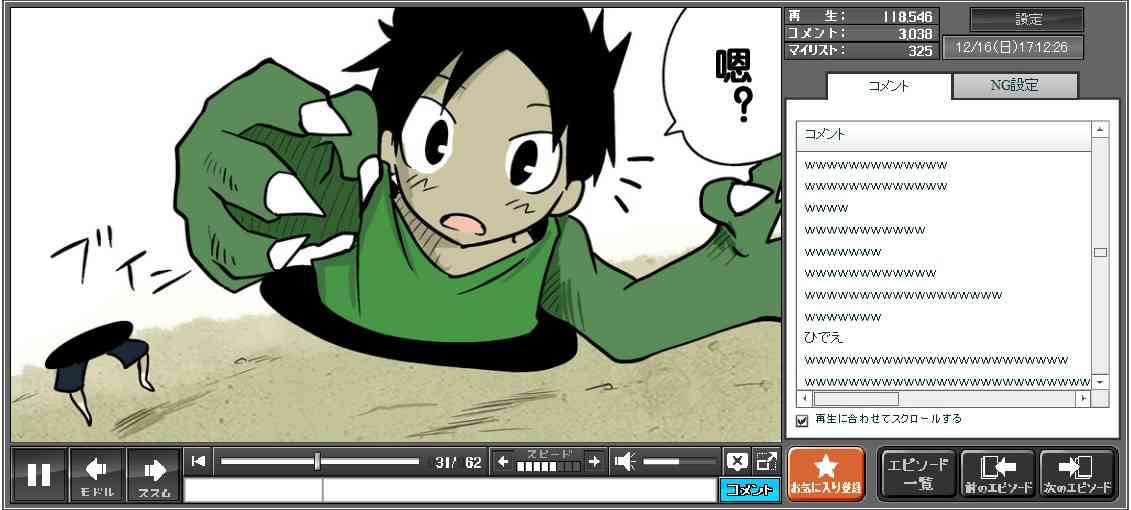Add to favorites with the star button
The width and height of the screenshot is (1131, 510).
[x=826, y=474]
